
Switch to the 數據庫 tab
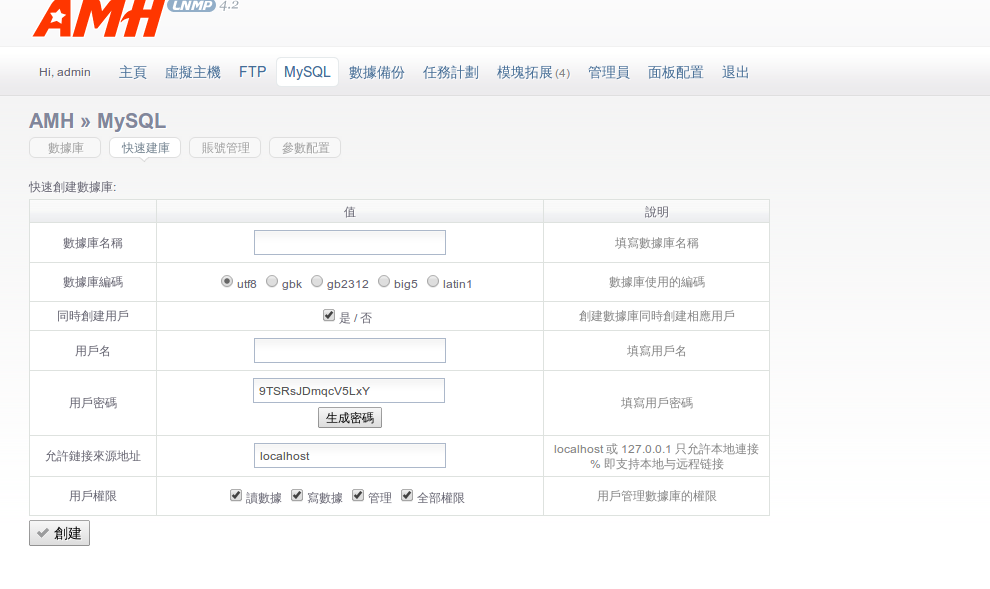pyautogui.click(x=65, y=148)
